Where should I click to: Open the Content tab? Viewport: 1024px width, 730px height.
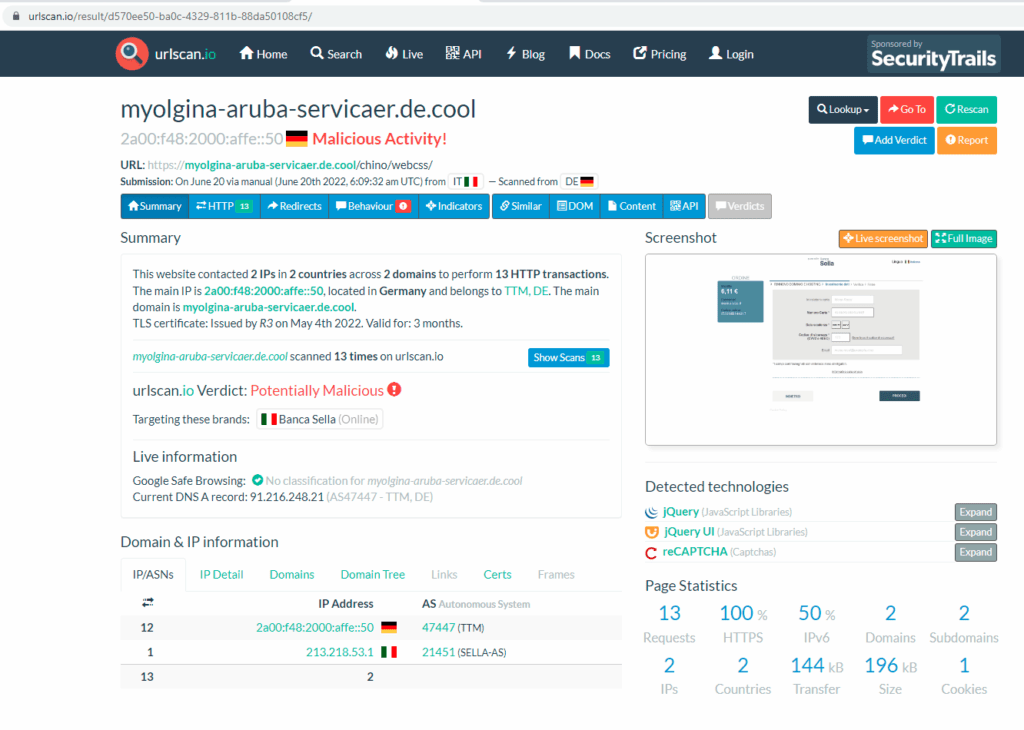(631, 206)
